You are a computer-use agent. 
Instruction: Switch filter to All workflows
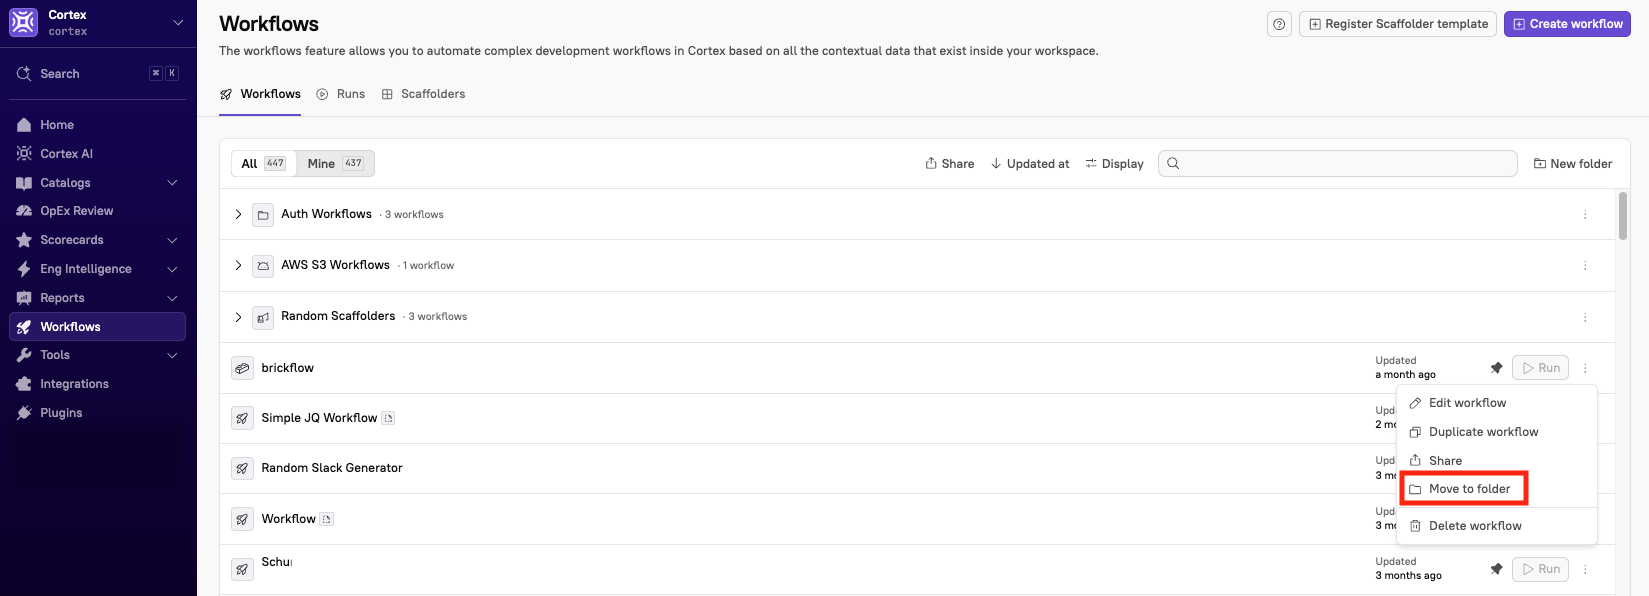point(264,164)
